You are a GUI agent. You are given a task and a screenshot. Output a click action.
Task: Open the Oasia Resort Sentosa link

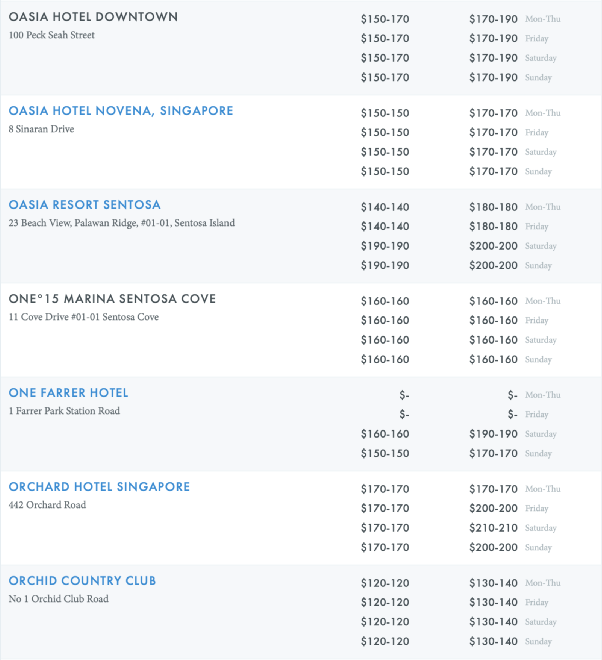coord(84,205)
